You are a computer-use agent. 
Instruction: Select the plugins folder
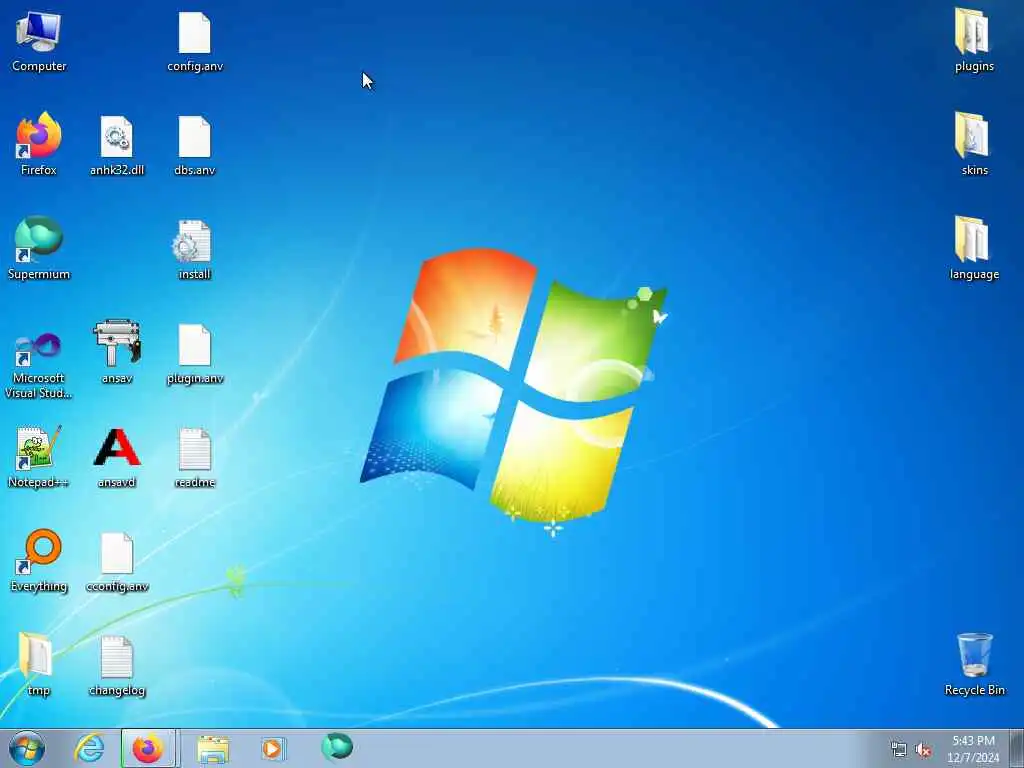point(974,40)
